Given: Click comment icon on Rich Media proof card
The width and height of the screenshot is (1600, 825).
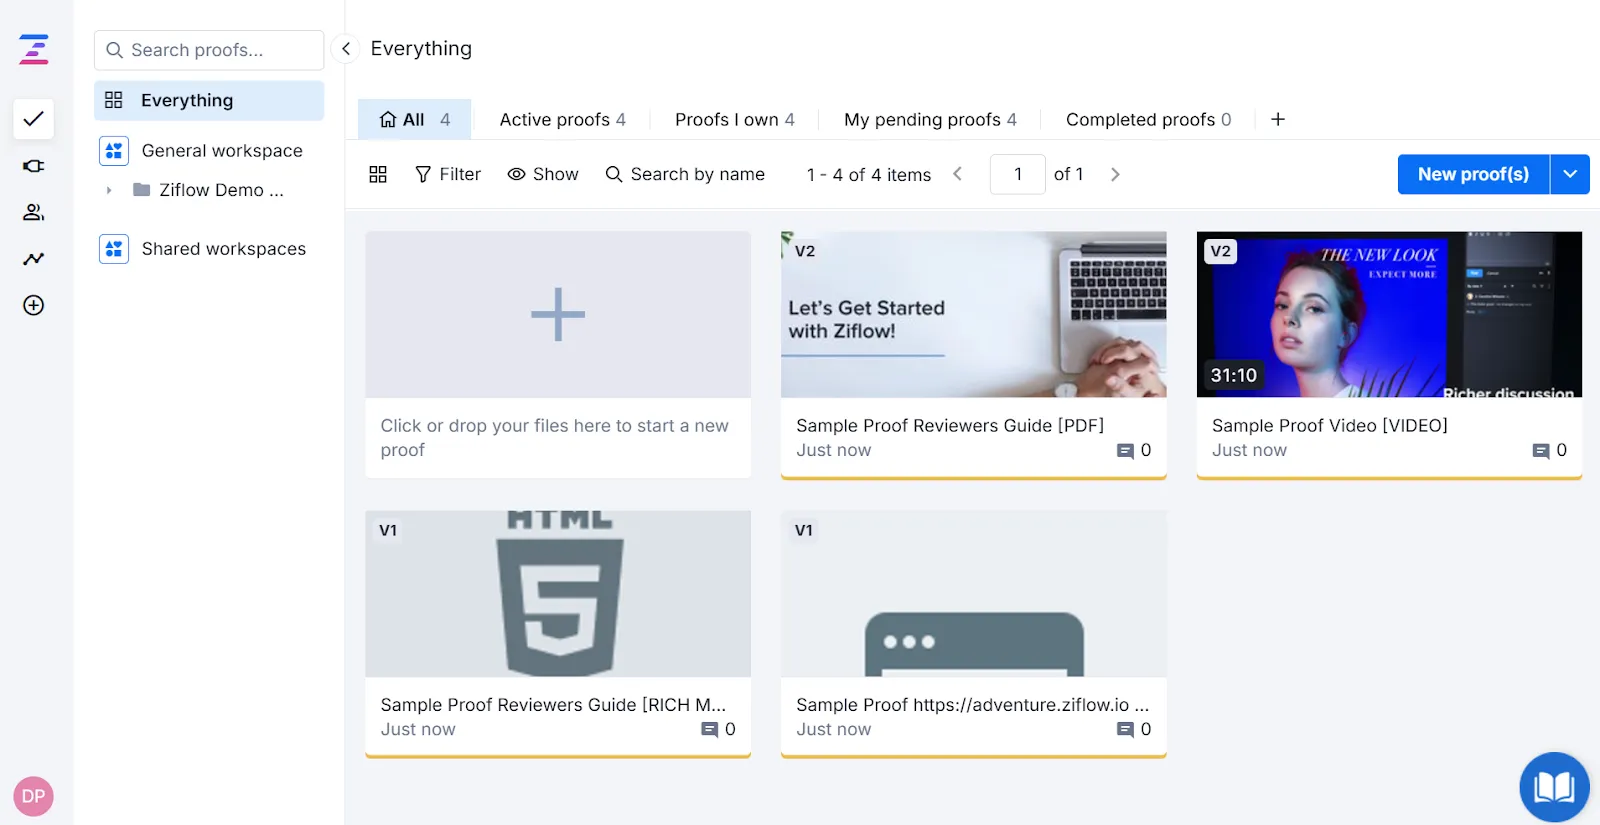Looking at the screenshot, I should click(x=710, y=730).
